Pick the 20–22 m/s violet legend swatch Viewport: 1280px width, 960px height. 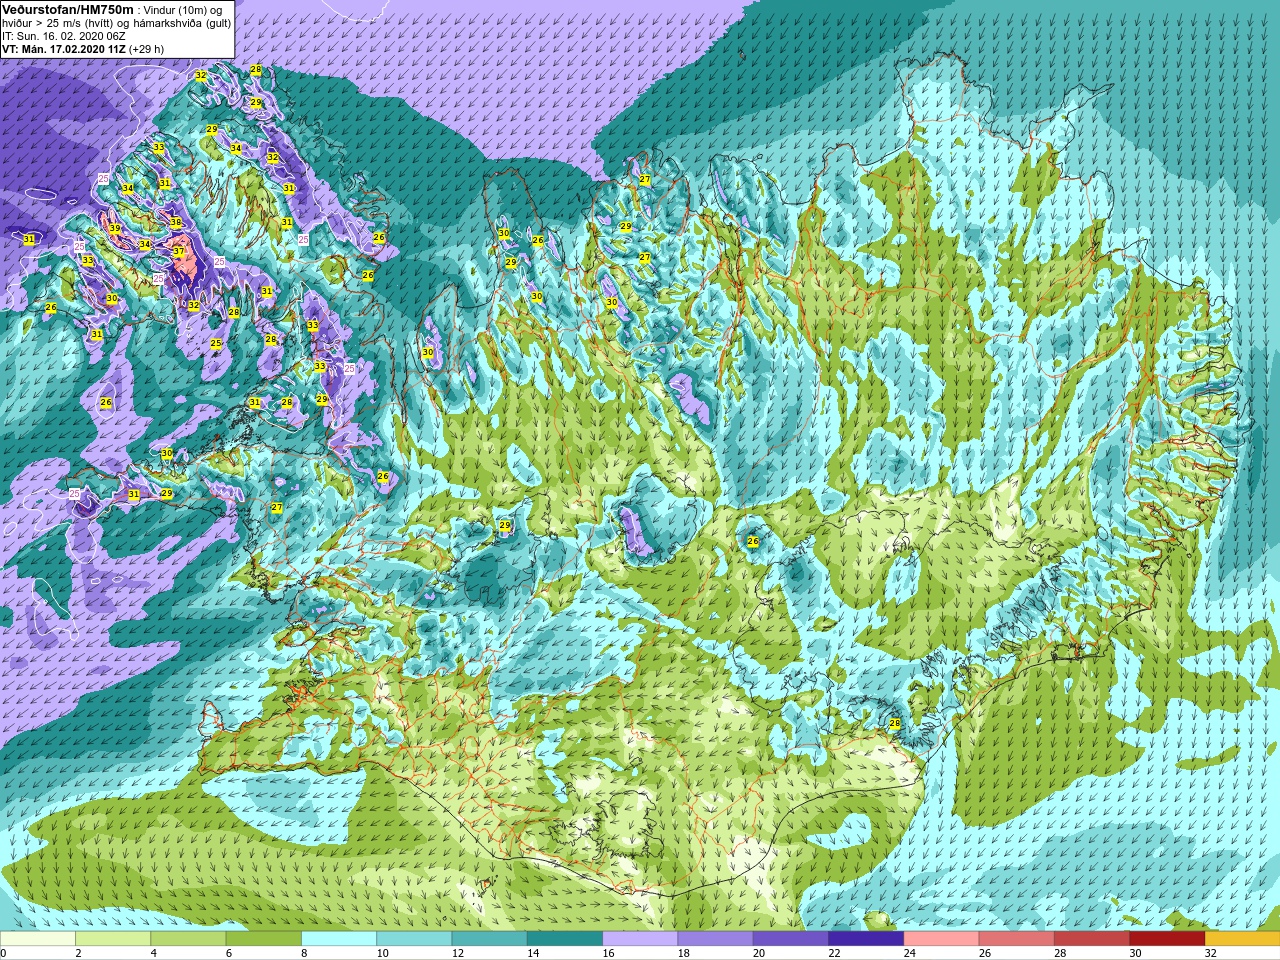tap(790, 939)
